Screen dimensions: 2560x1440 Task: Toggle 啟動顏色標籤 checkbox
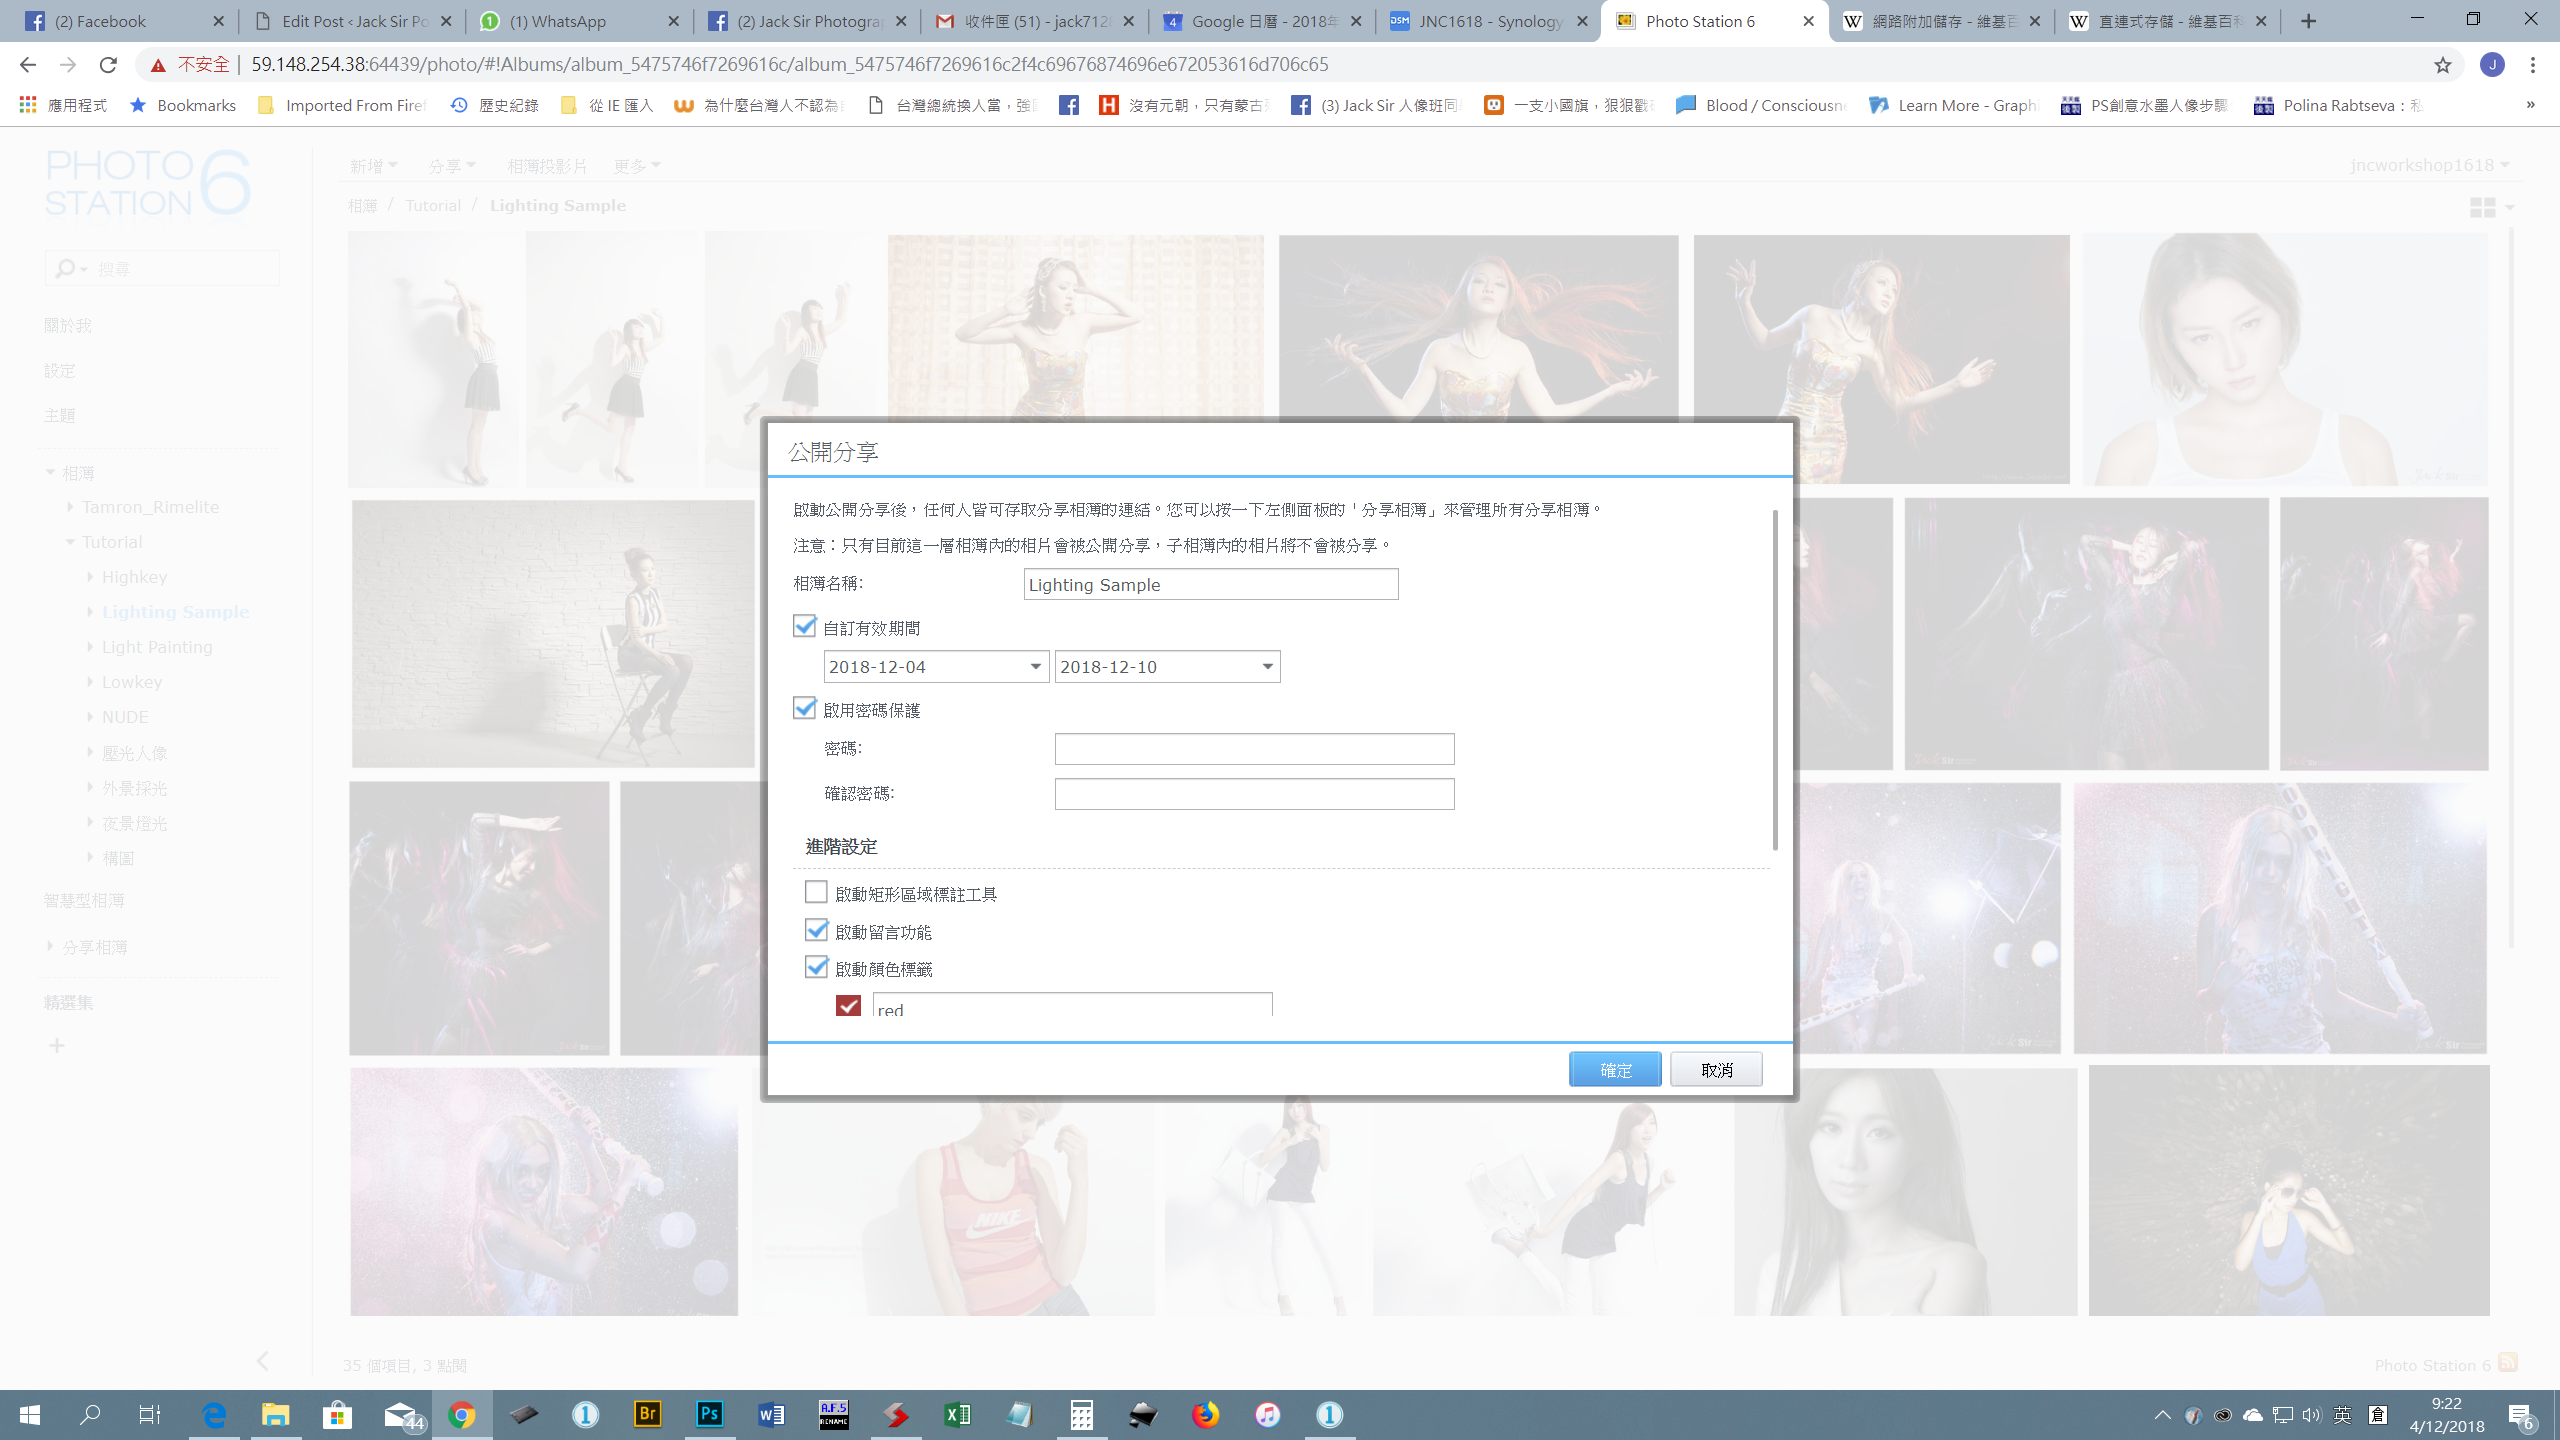[x=816, y=967]
